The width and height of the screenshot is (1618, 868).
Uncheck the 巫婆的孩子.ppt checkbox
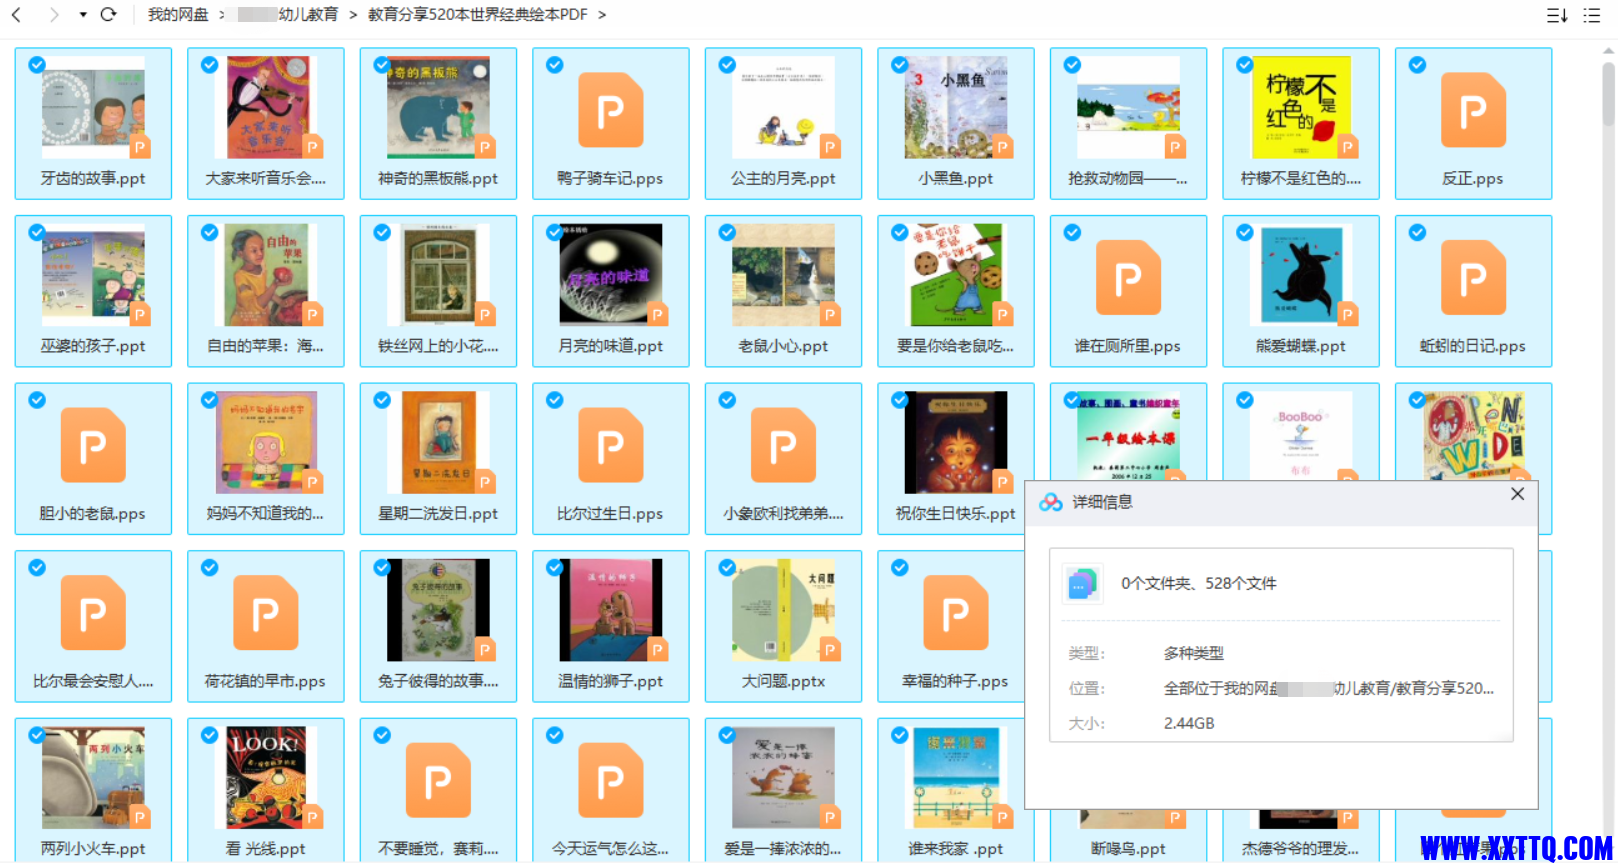(x=37, y=232)
